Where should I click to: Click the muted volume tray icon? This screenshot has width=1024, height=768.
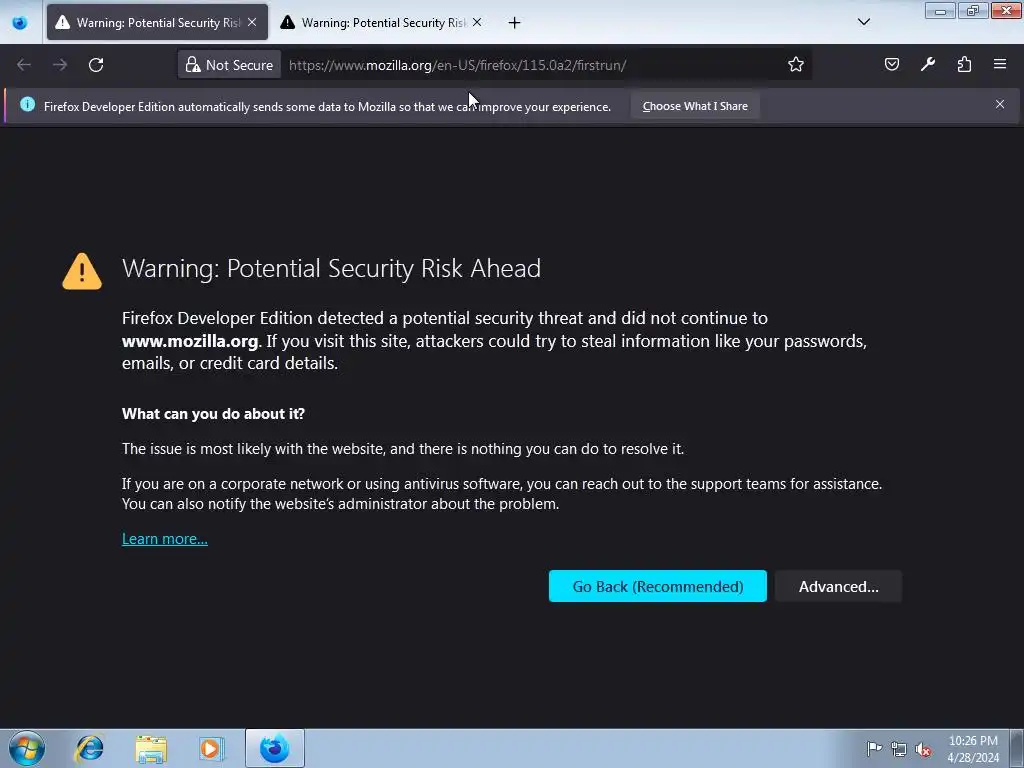coord(923,749)
